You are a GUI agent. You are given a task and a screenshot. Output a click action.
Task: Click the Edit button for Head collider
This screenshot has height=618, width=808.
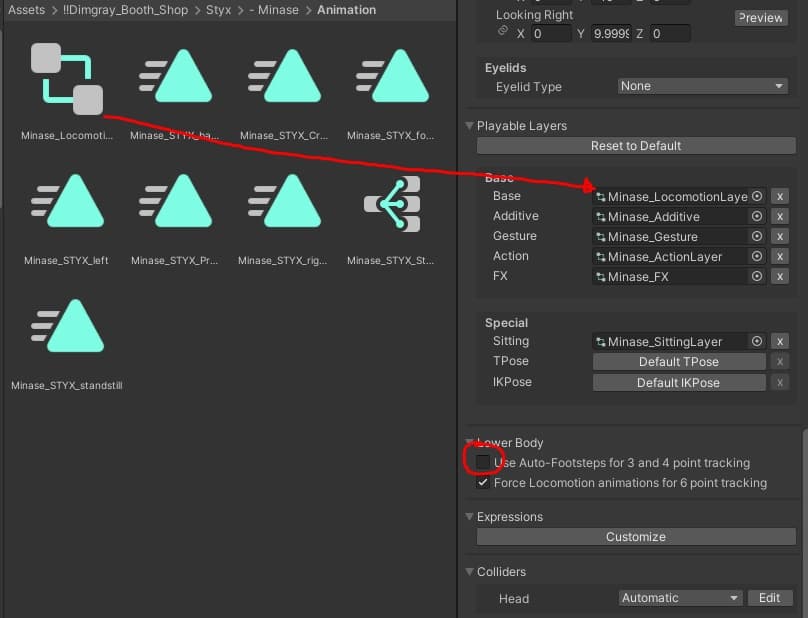coord(769,598)
